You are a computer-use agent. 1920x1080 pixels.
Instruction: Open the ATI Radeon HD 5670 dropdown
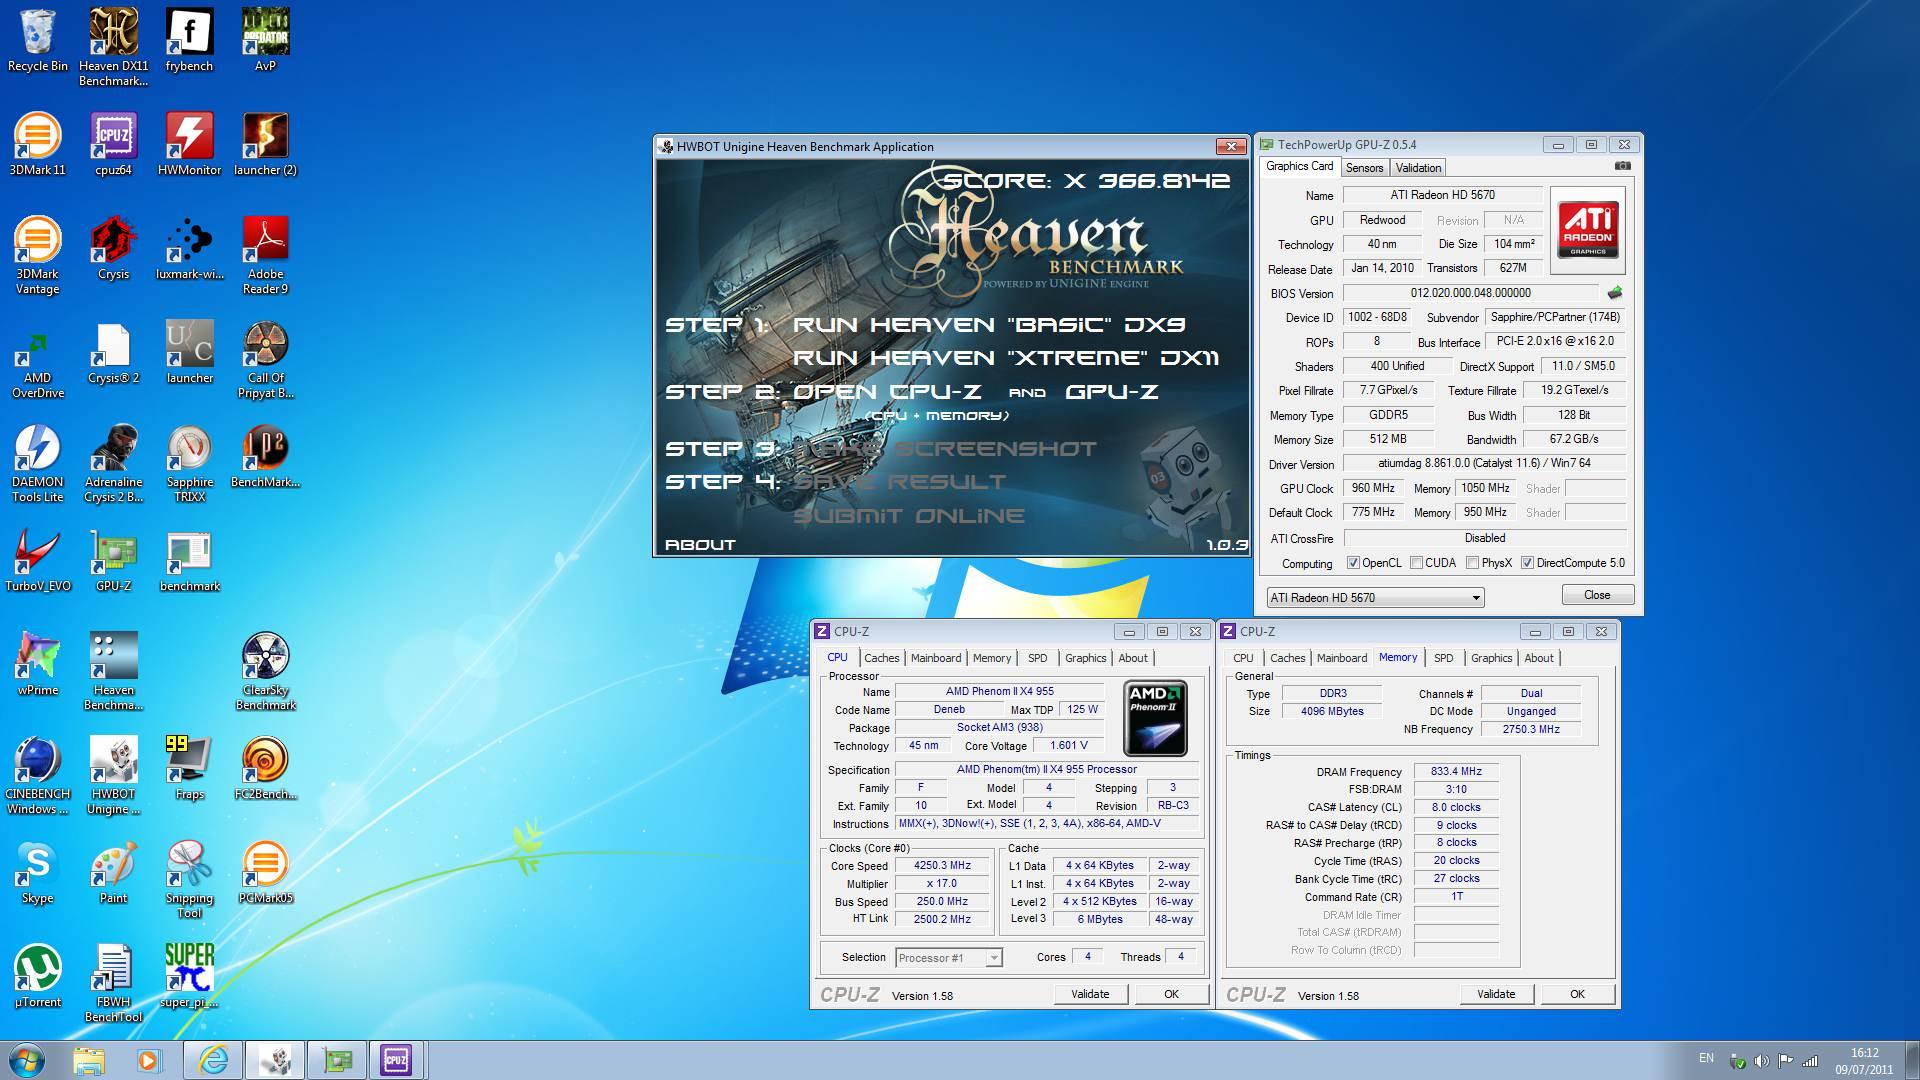point(1375,597)
